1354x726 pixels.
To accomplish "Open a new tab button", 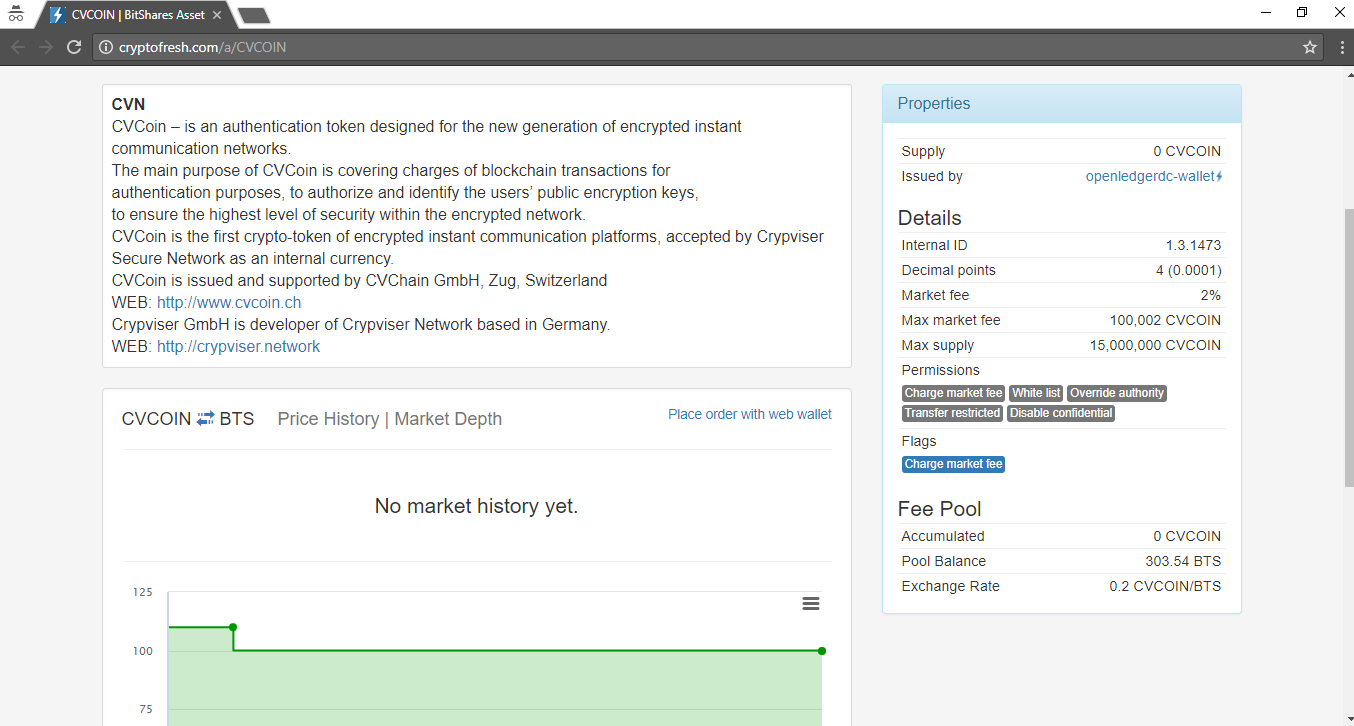I will [x=254, y=15].
